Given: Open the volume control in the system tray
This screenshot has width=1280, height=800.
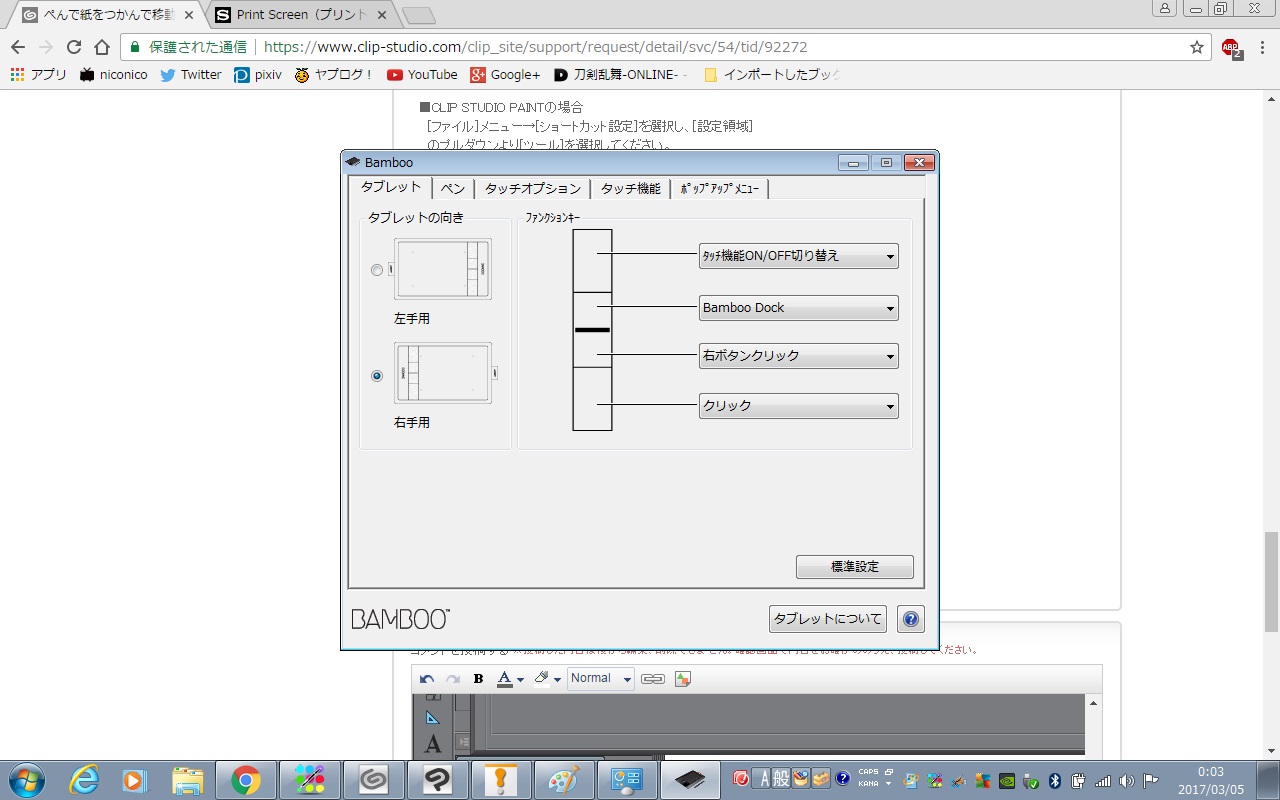Looking at the screenshot, I should 1127,781.
